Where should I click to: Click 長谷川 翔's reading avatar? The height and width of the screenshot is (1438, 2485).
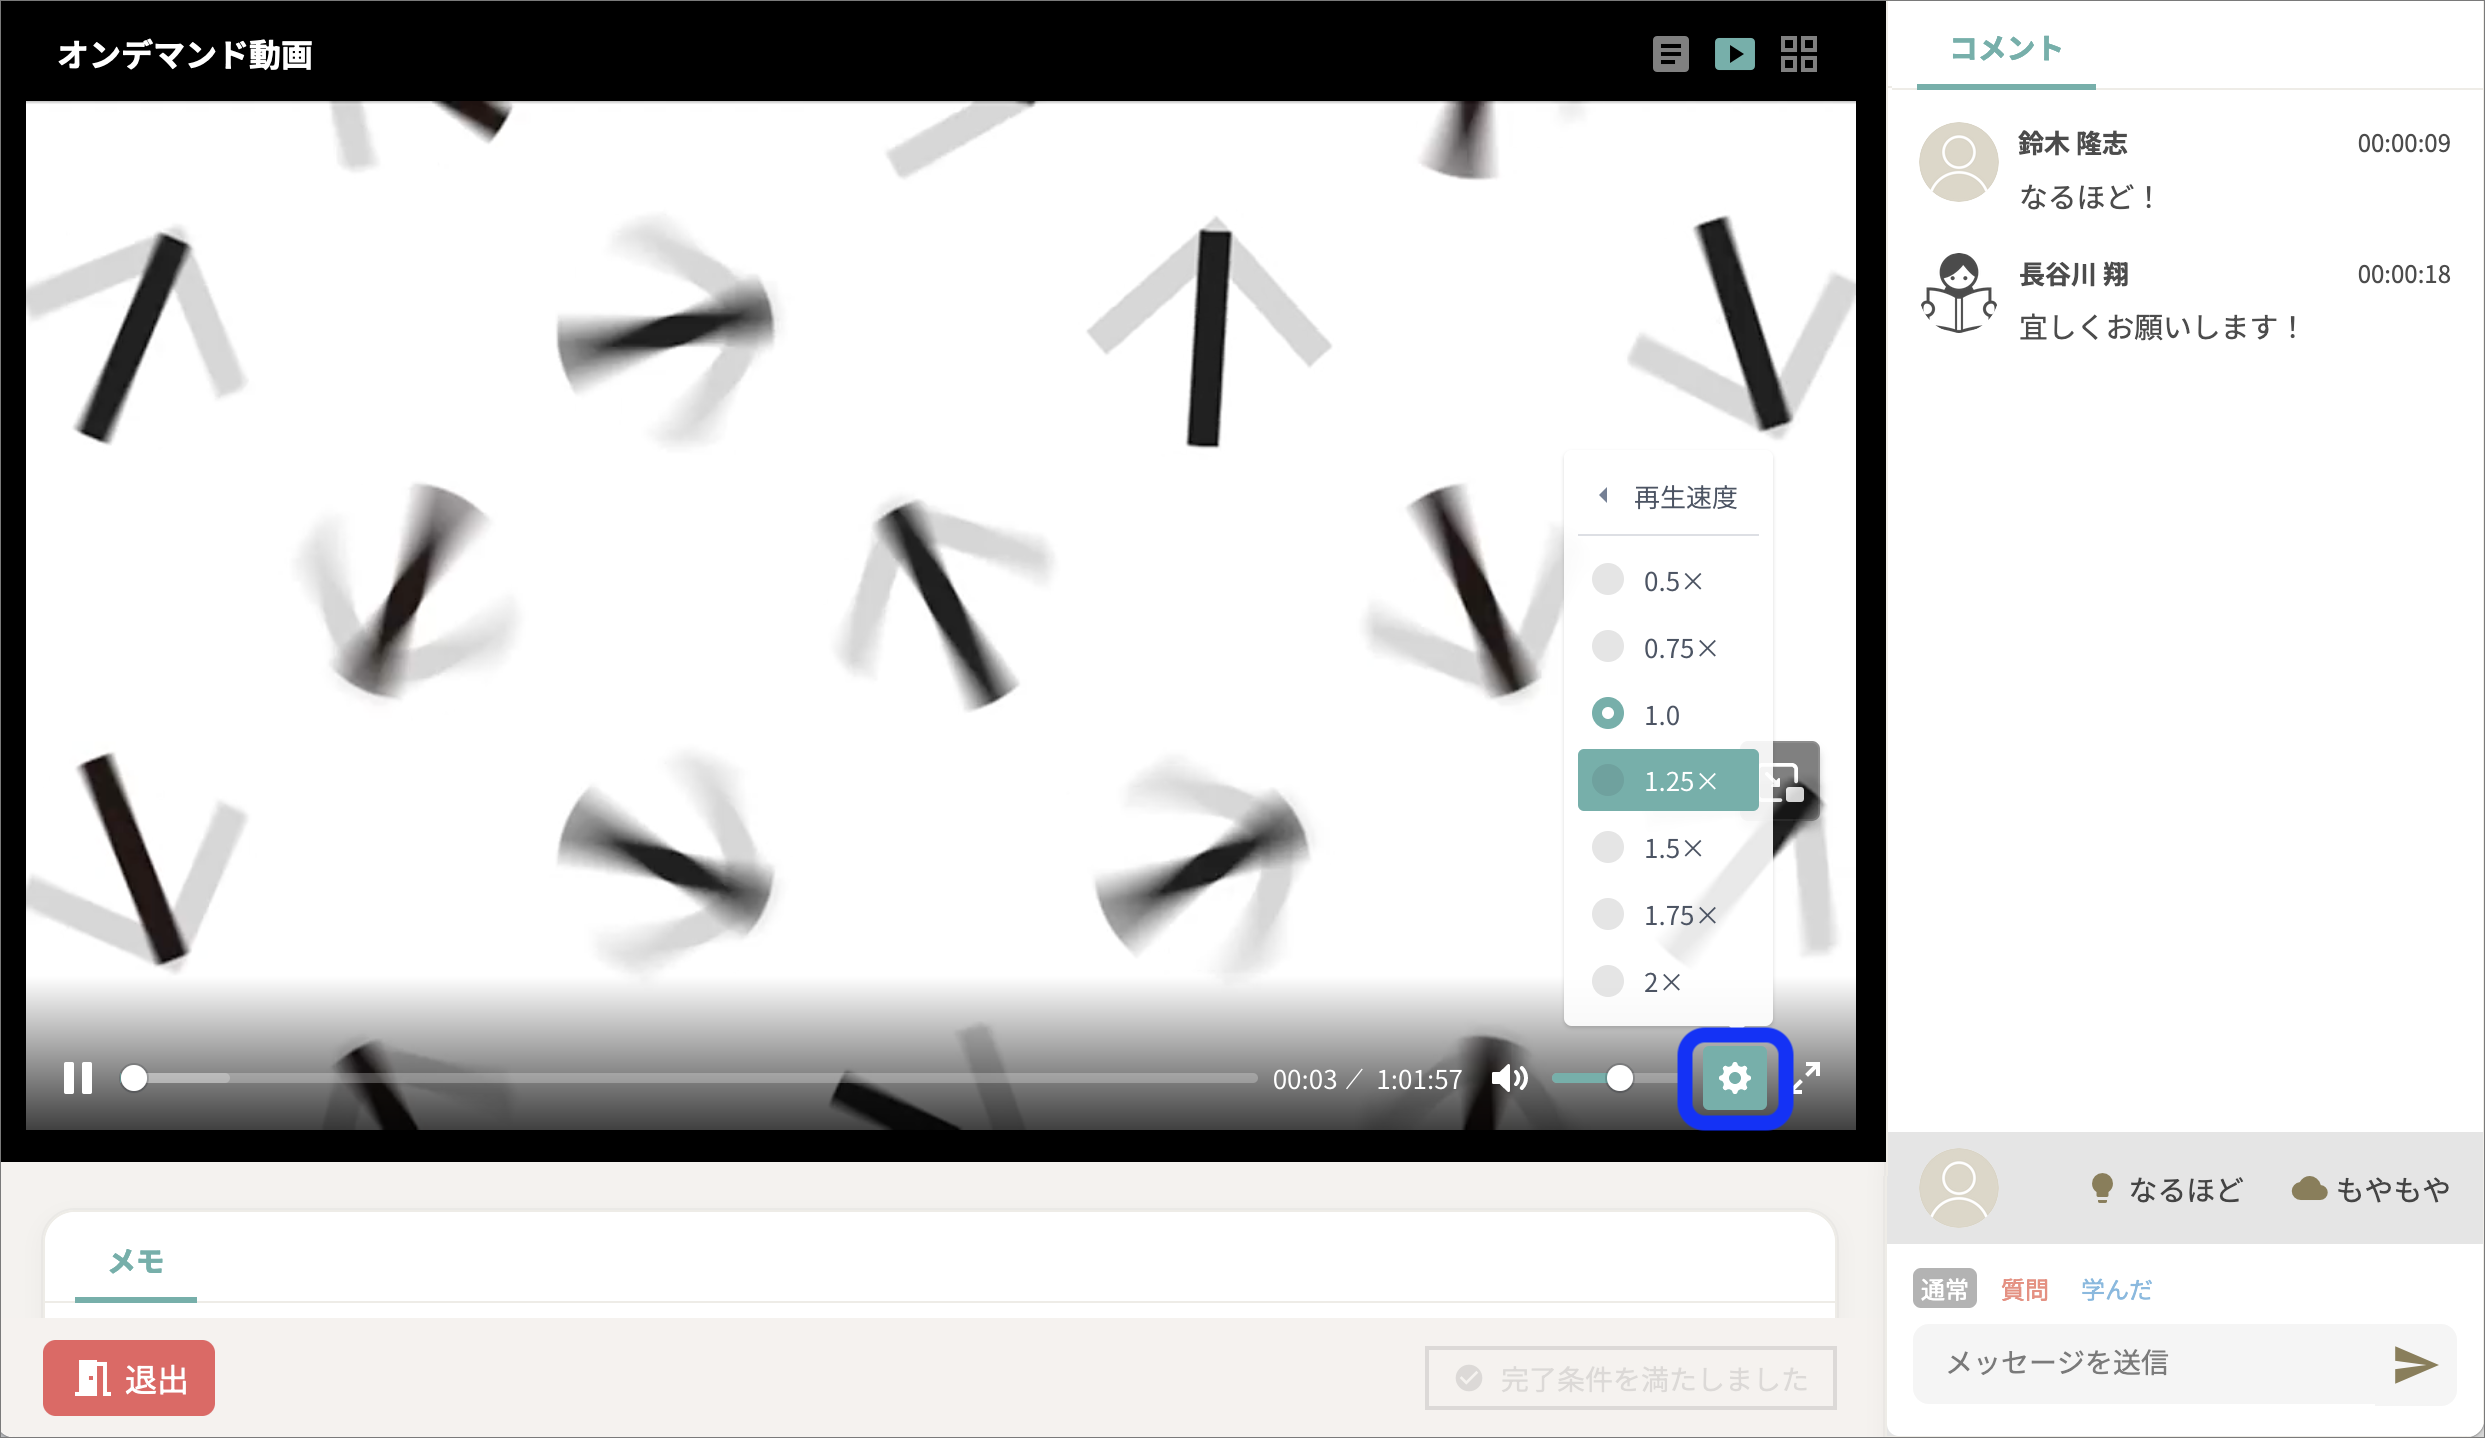coord(1958,293)
